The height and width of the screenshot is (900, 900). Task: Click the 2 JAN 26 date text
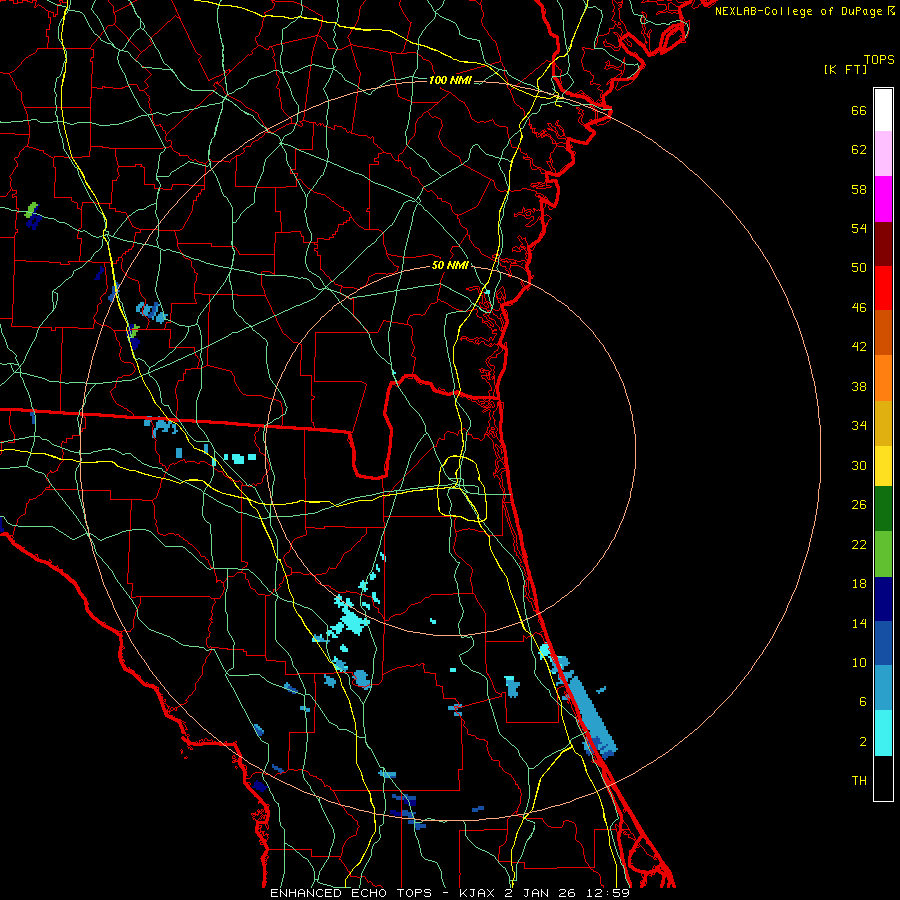[x=542, y=893]
